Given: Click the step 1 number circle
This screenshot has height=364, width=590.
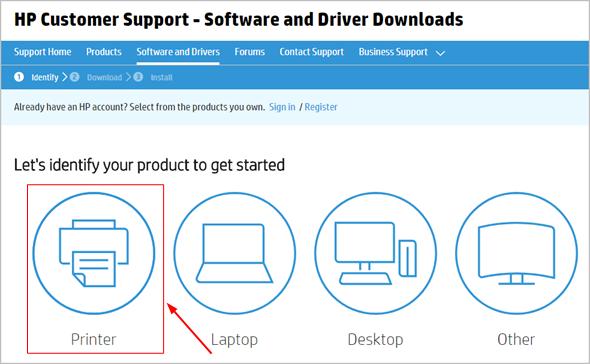Looking at the screenshot, I should [x=19, y=77].
